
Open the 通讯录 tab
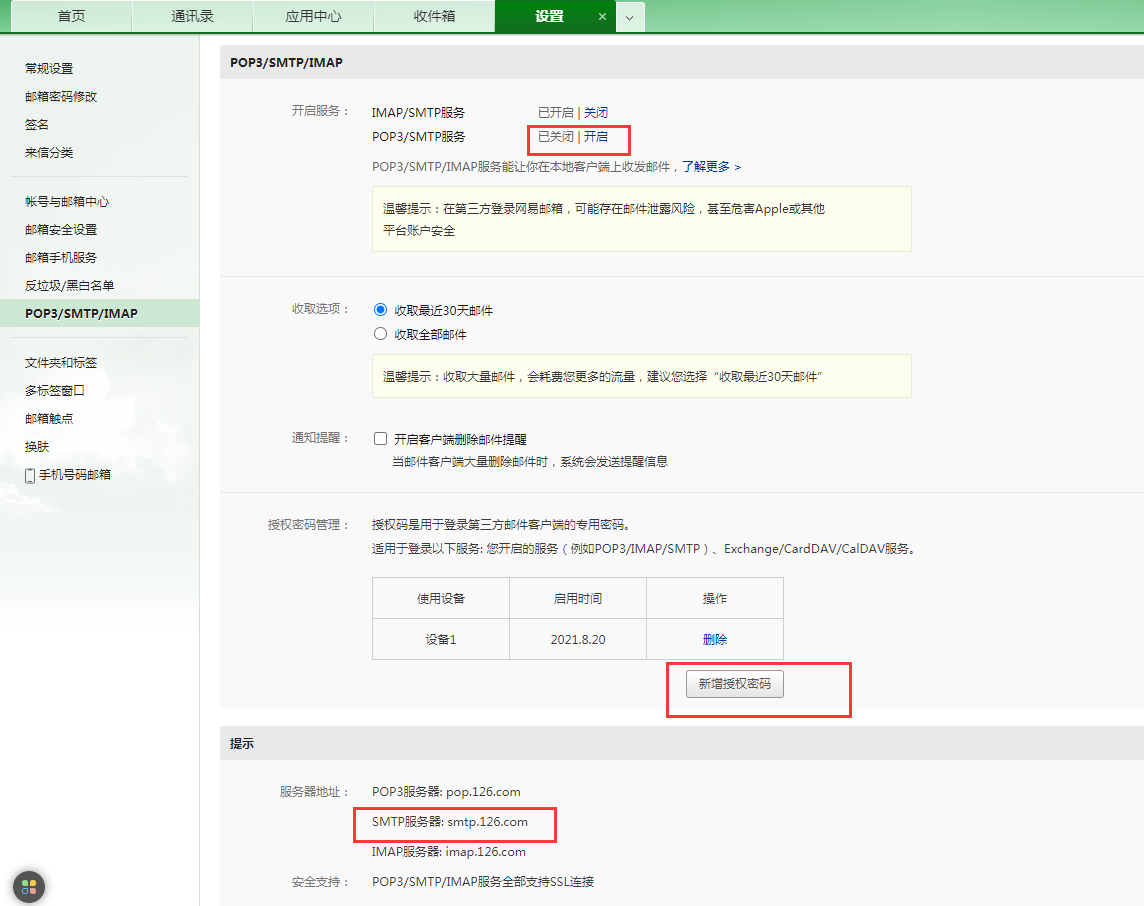pos(192,16)
